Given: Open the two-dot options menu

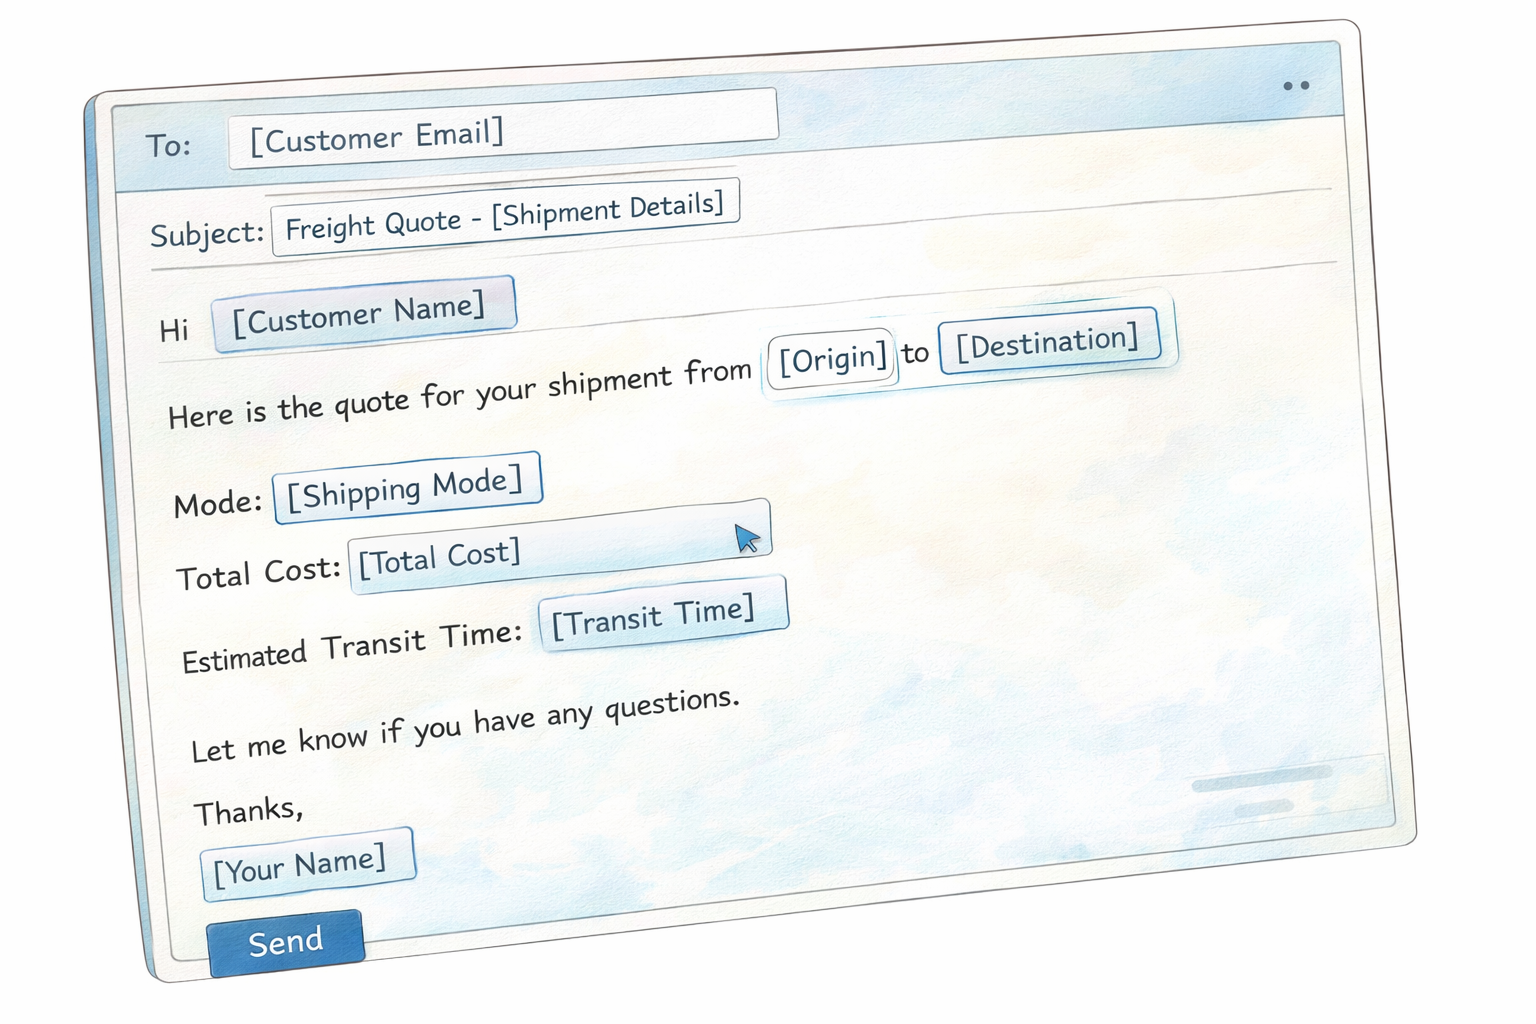Looking at the screenshot, I should pyautogui.click(x=1296, y=86).
